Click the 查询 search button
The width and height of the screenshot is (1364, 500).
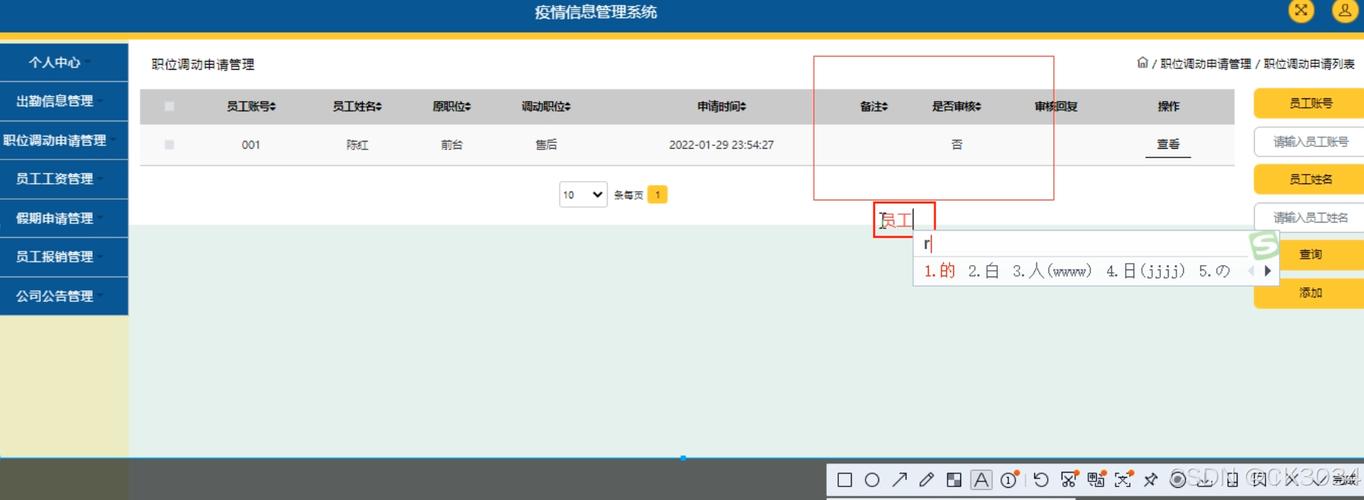pyautogui.click(x=1309, y=254)
